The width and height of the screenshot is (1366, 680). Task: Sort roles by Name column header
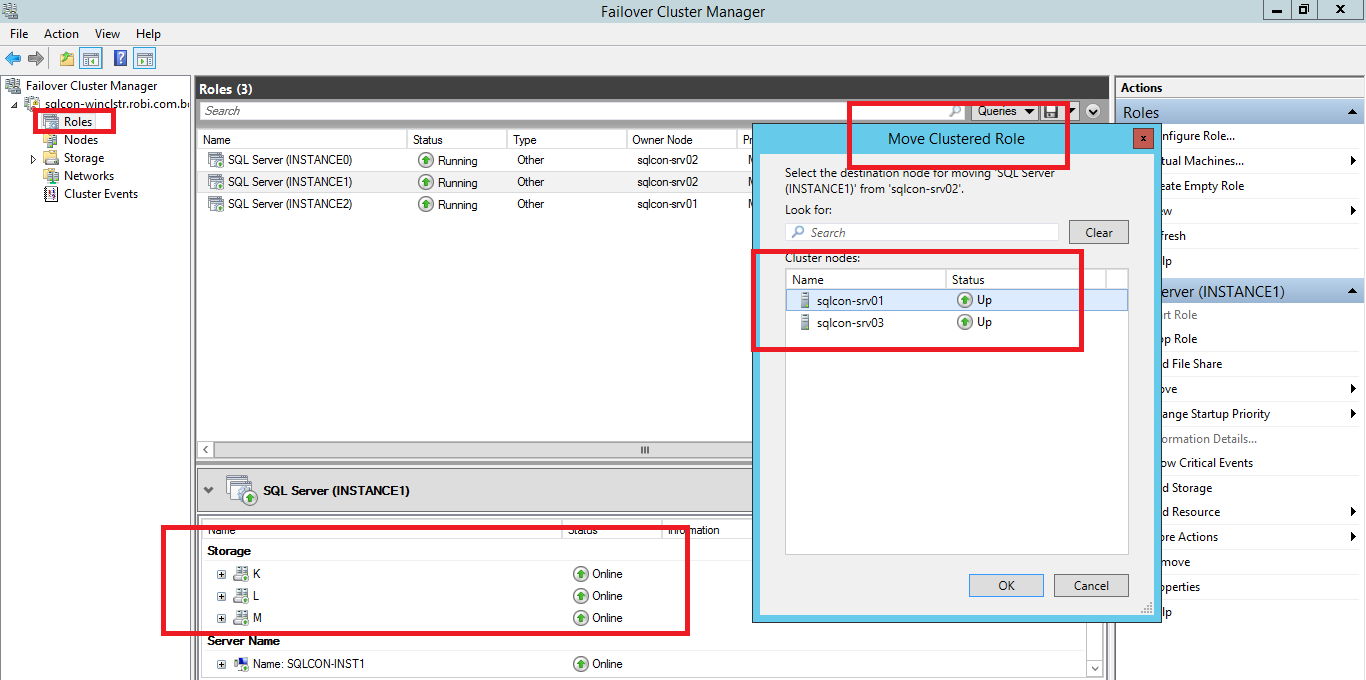click(x=302, y=140)
